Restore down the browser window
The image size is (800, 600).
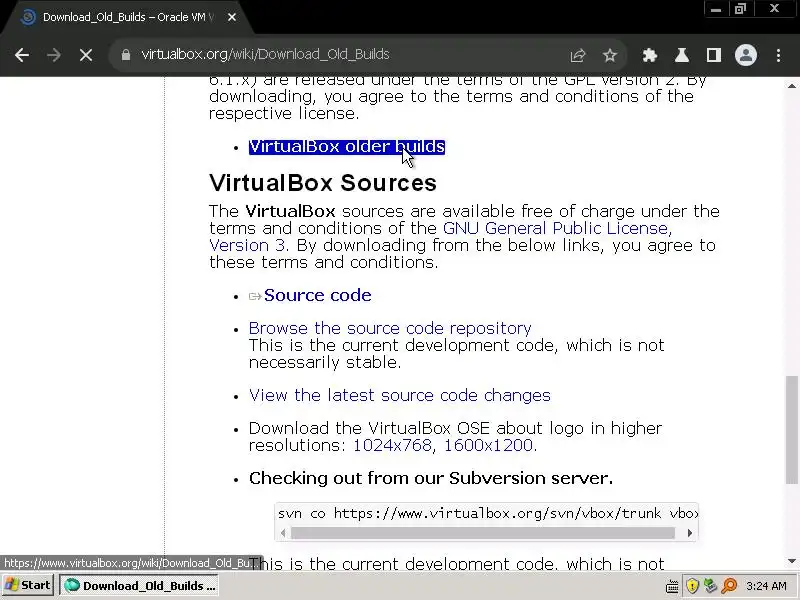[x=740, y=9]
